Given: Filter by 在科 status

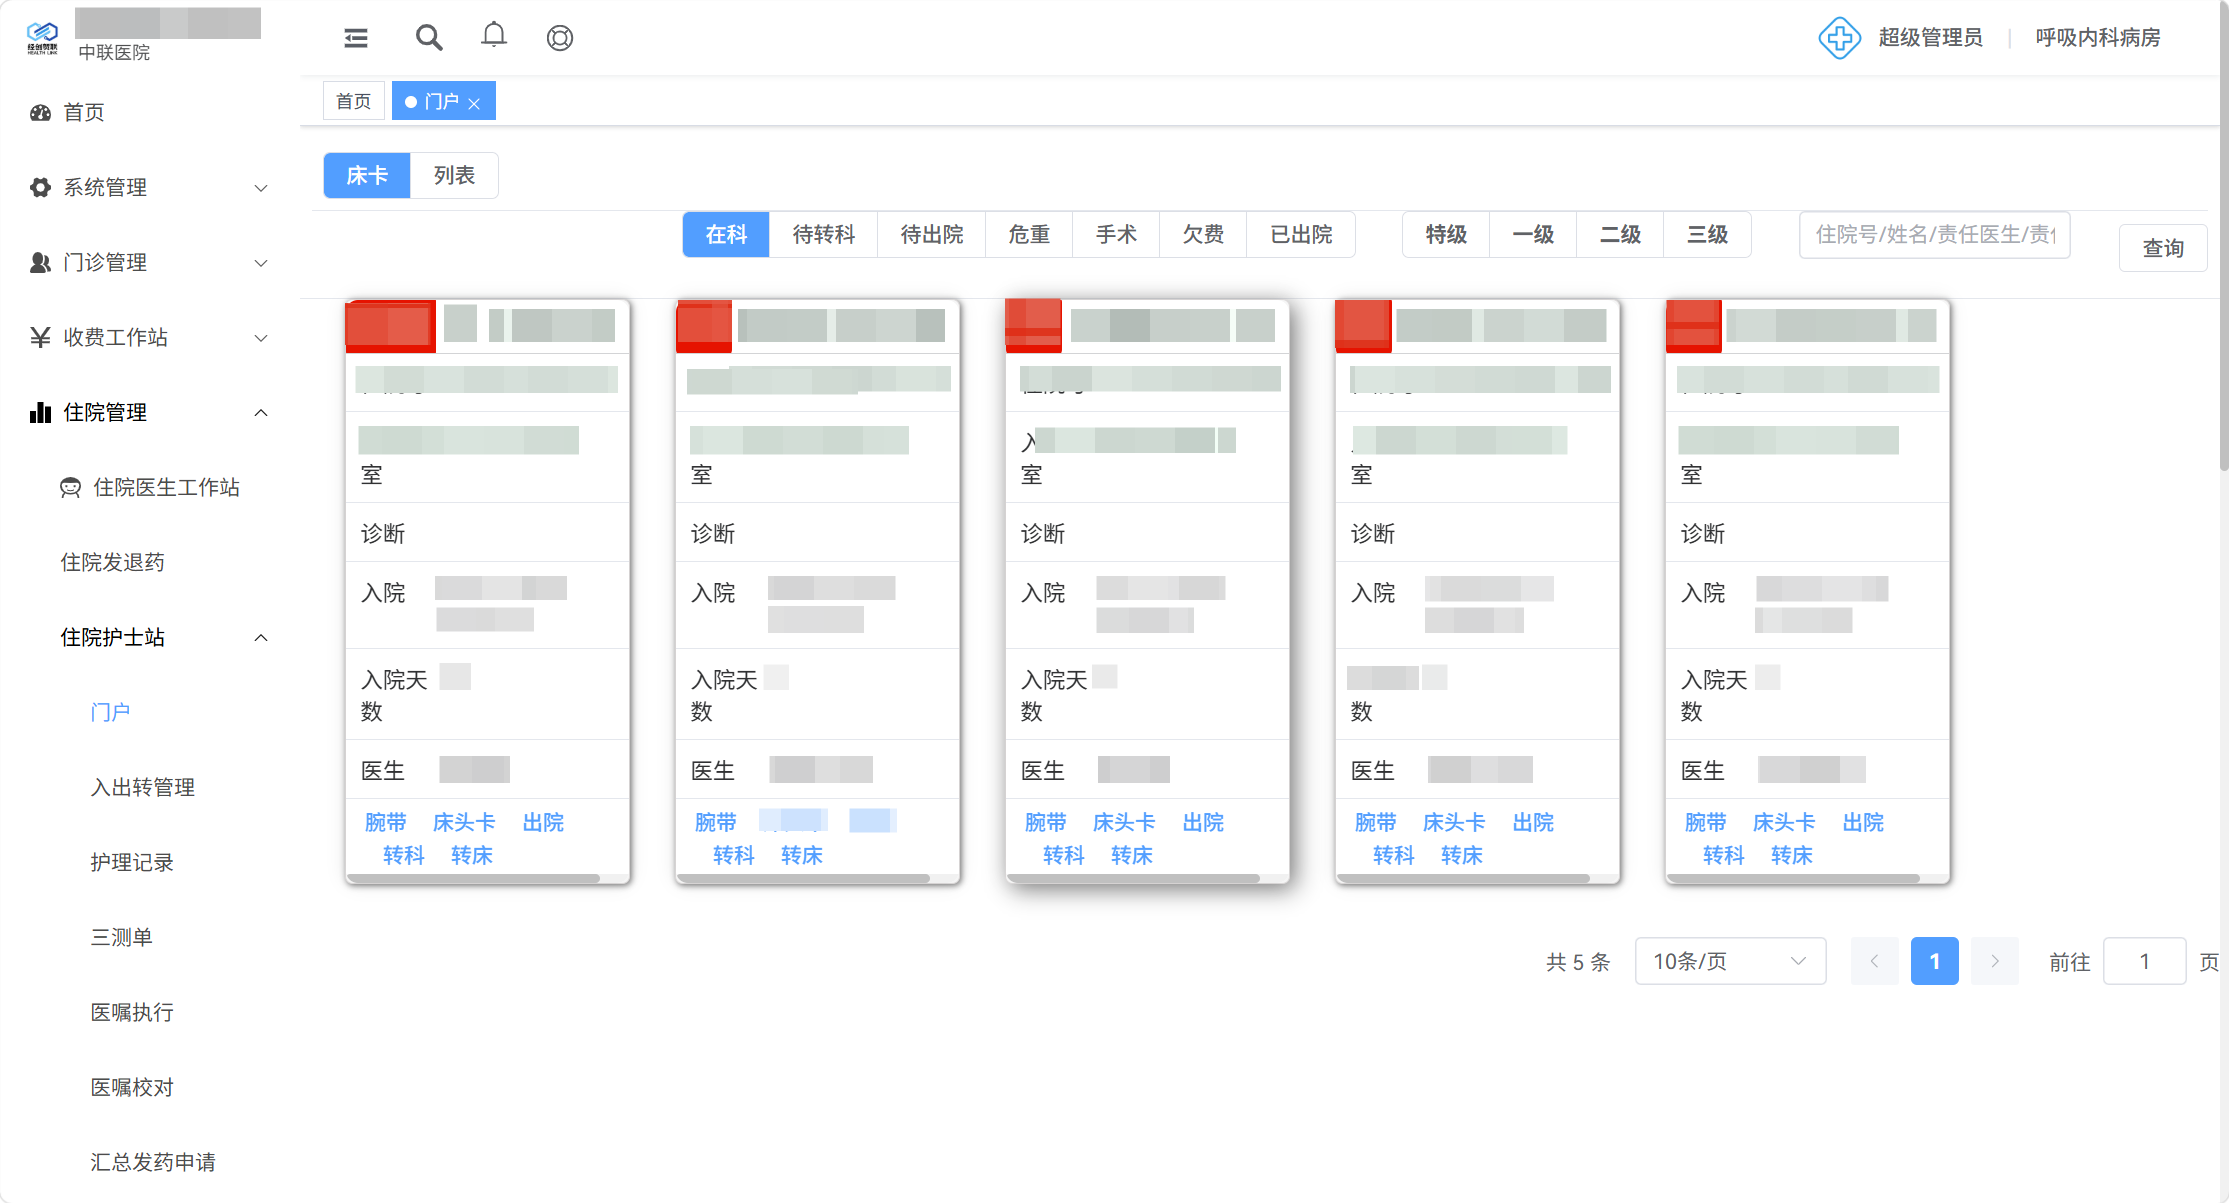Looking at the screenshot, I should [x=726, y=234].
